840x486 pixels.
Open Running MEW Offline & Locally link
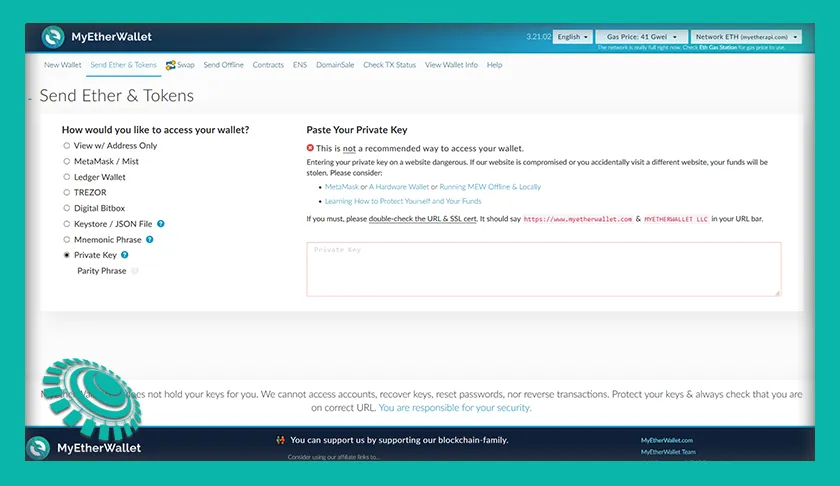pos(490,186)
